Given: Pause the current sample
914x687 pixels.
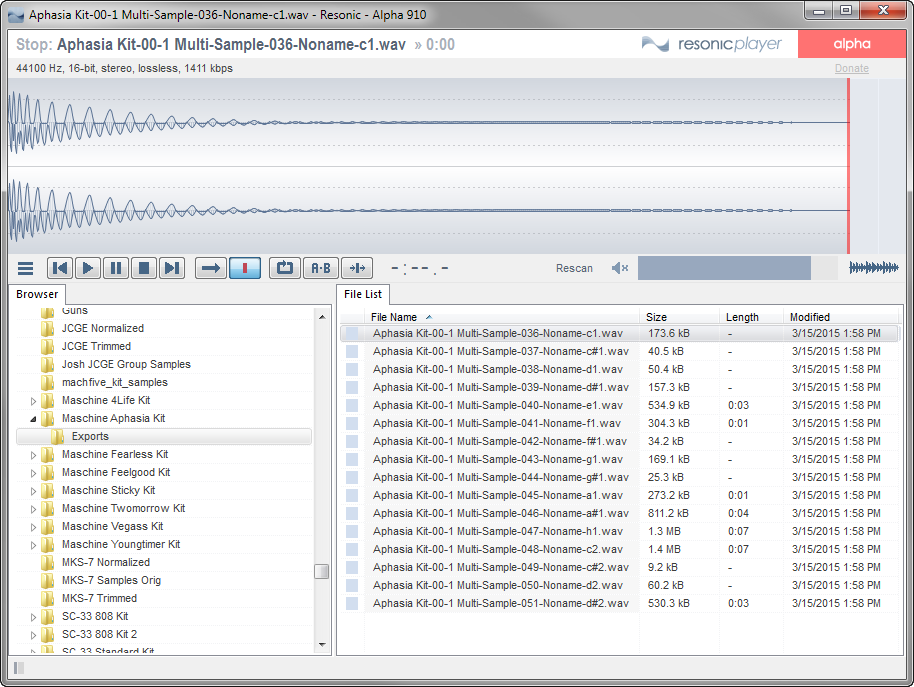Looking at the screenshot, I should click(115, 268).
